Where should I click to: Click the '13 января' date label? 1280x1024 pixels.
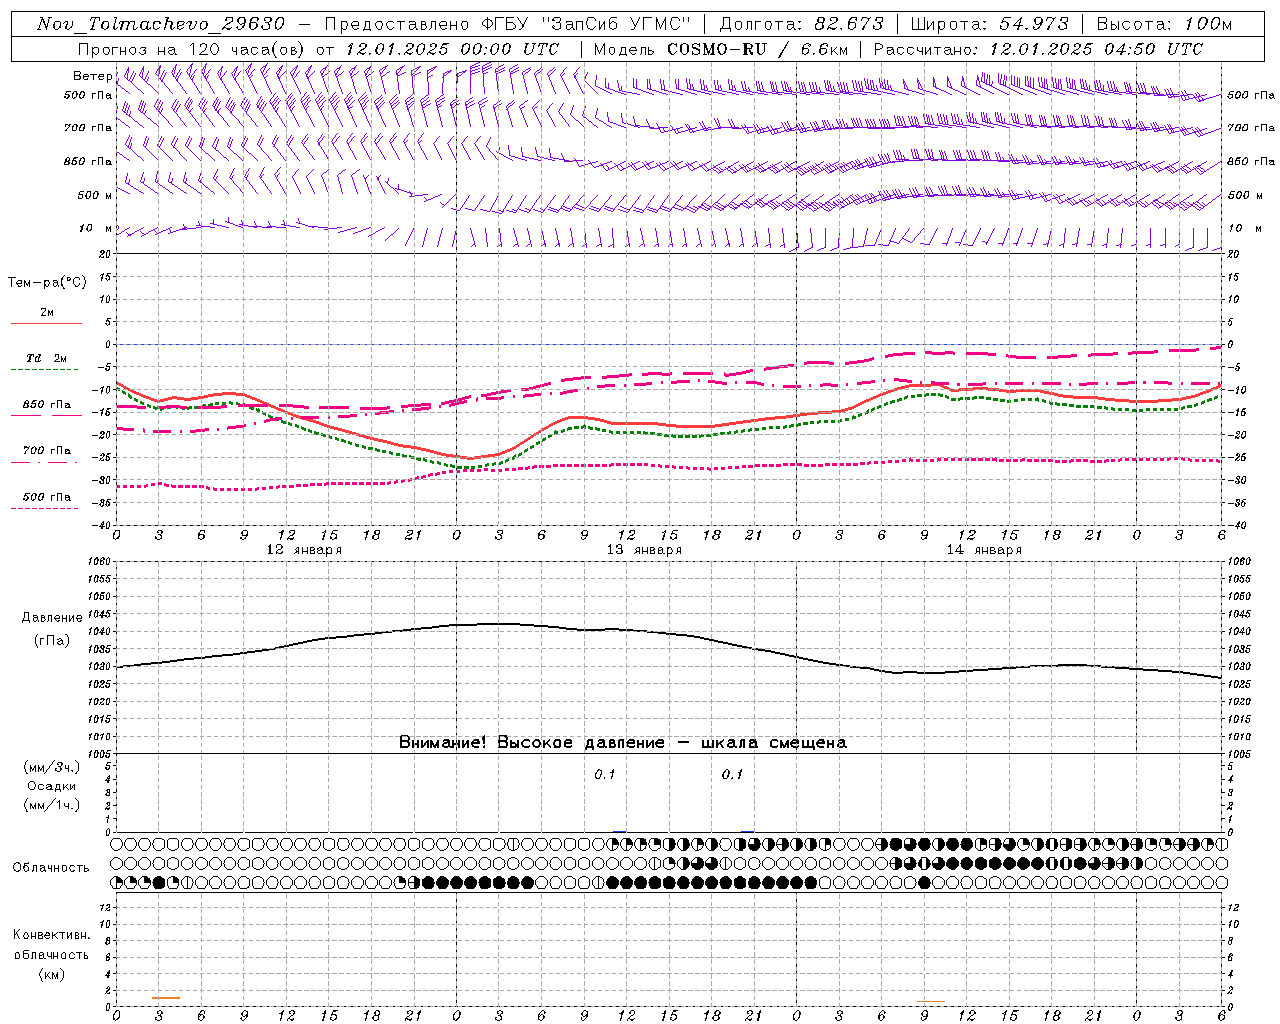pyautogui.click(x=644, y=550)
